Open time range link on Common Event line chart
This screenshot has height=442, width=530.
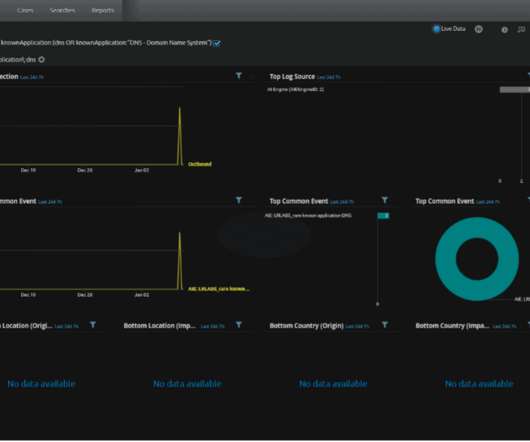(50, 202)
